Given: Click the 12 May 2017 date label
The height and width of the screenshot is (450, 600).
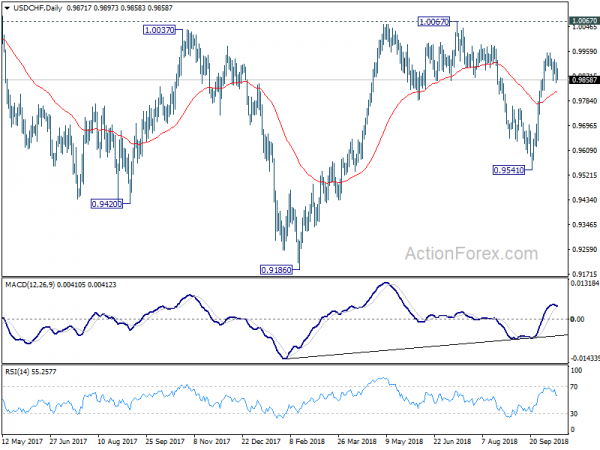Looking at the screenshot, I should point(22,441).
